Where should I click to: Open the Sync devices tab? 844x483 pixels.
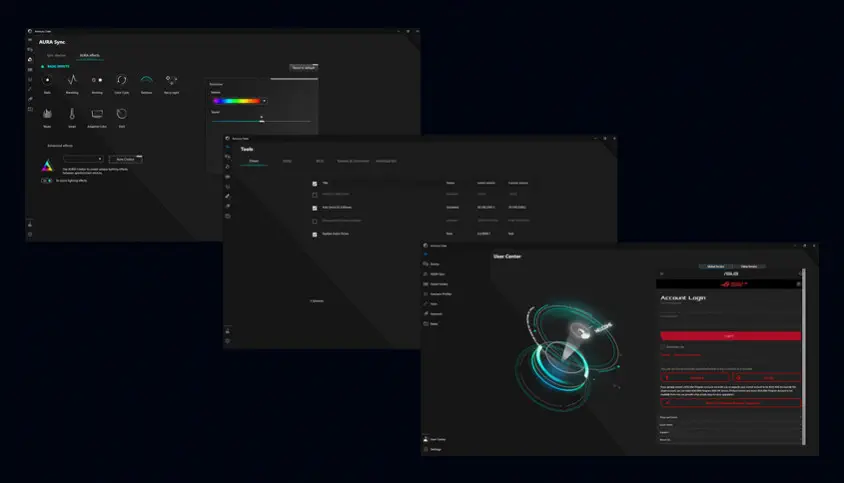(56, 56)
